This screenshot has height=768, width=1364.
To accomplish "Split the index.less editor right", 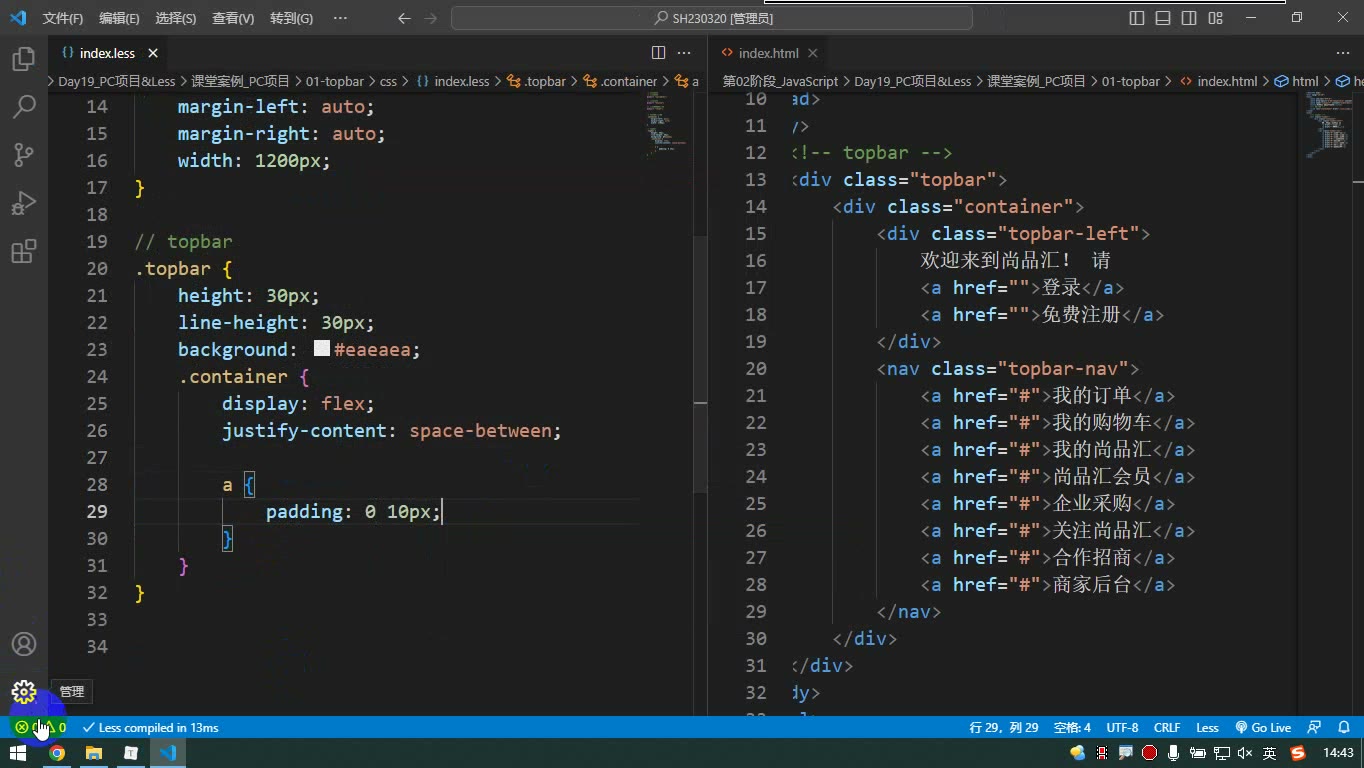I will [x=658, y=53].
